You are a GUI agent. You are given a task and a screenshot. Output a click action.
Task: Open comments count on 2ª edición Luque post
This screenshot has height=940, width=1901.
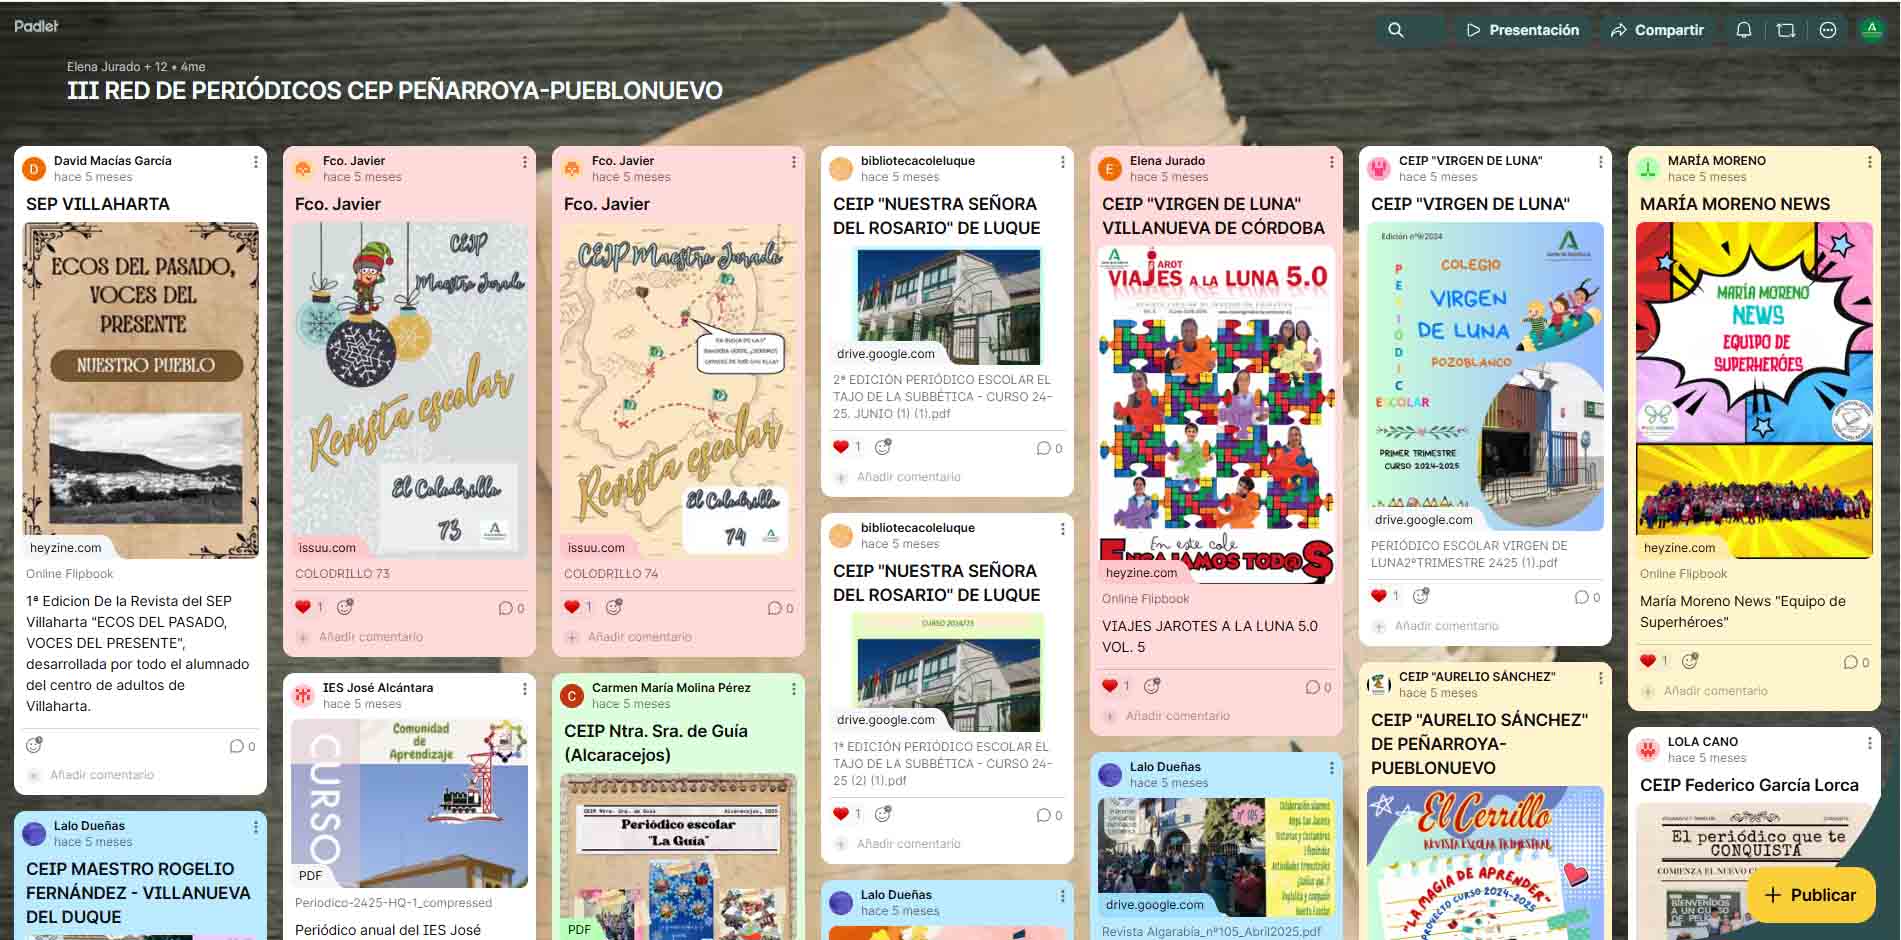(1049, 448)
